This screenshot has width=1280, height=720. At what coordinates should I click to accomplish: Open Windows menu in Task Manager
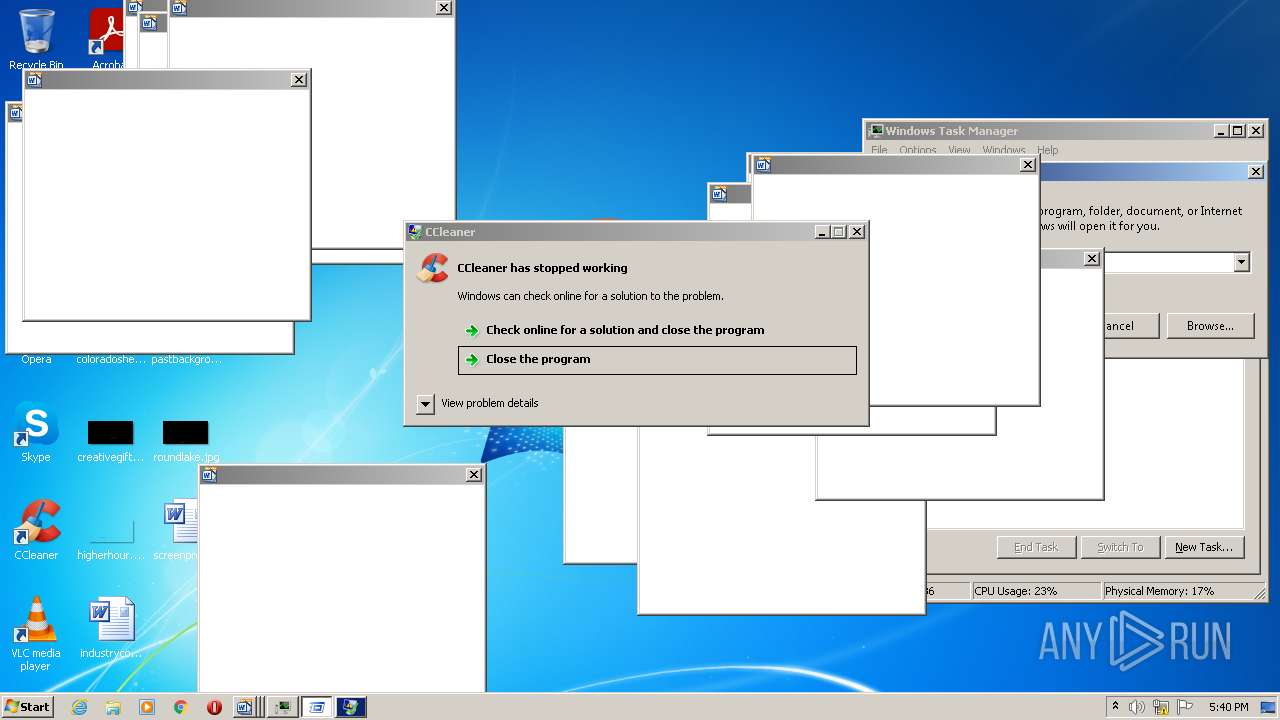1004,150
